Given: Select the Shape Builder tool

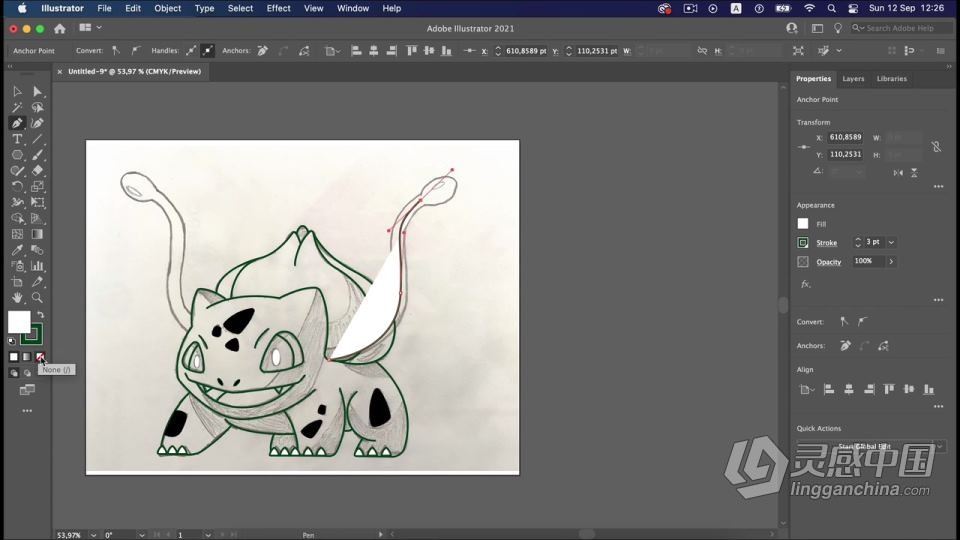Looking at the screenshot, I should point(17,219).
